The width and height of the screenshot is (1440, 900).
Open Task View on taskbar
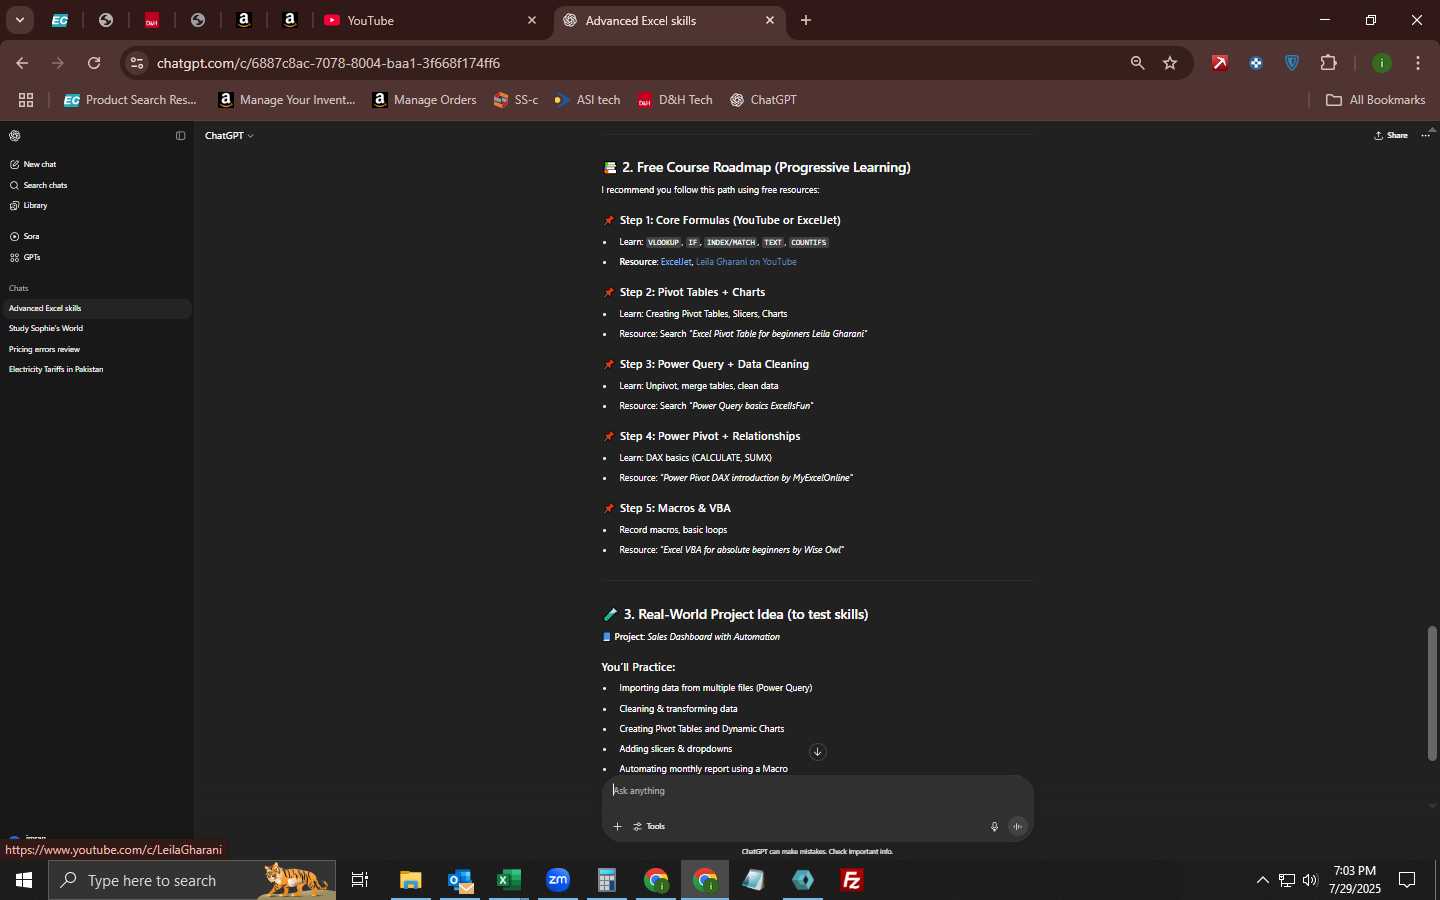coord(360,880)
